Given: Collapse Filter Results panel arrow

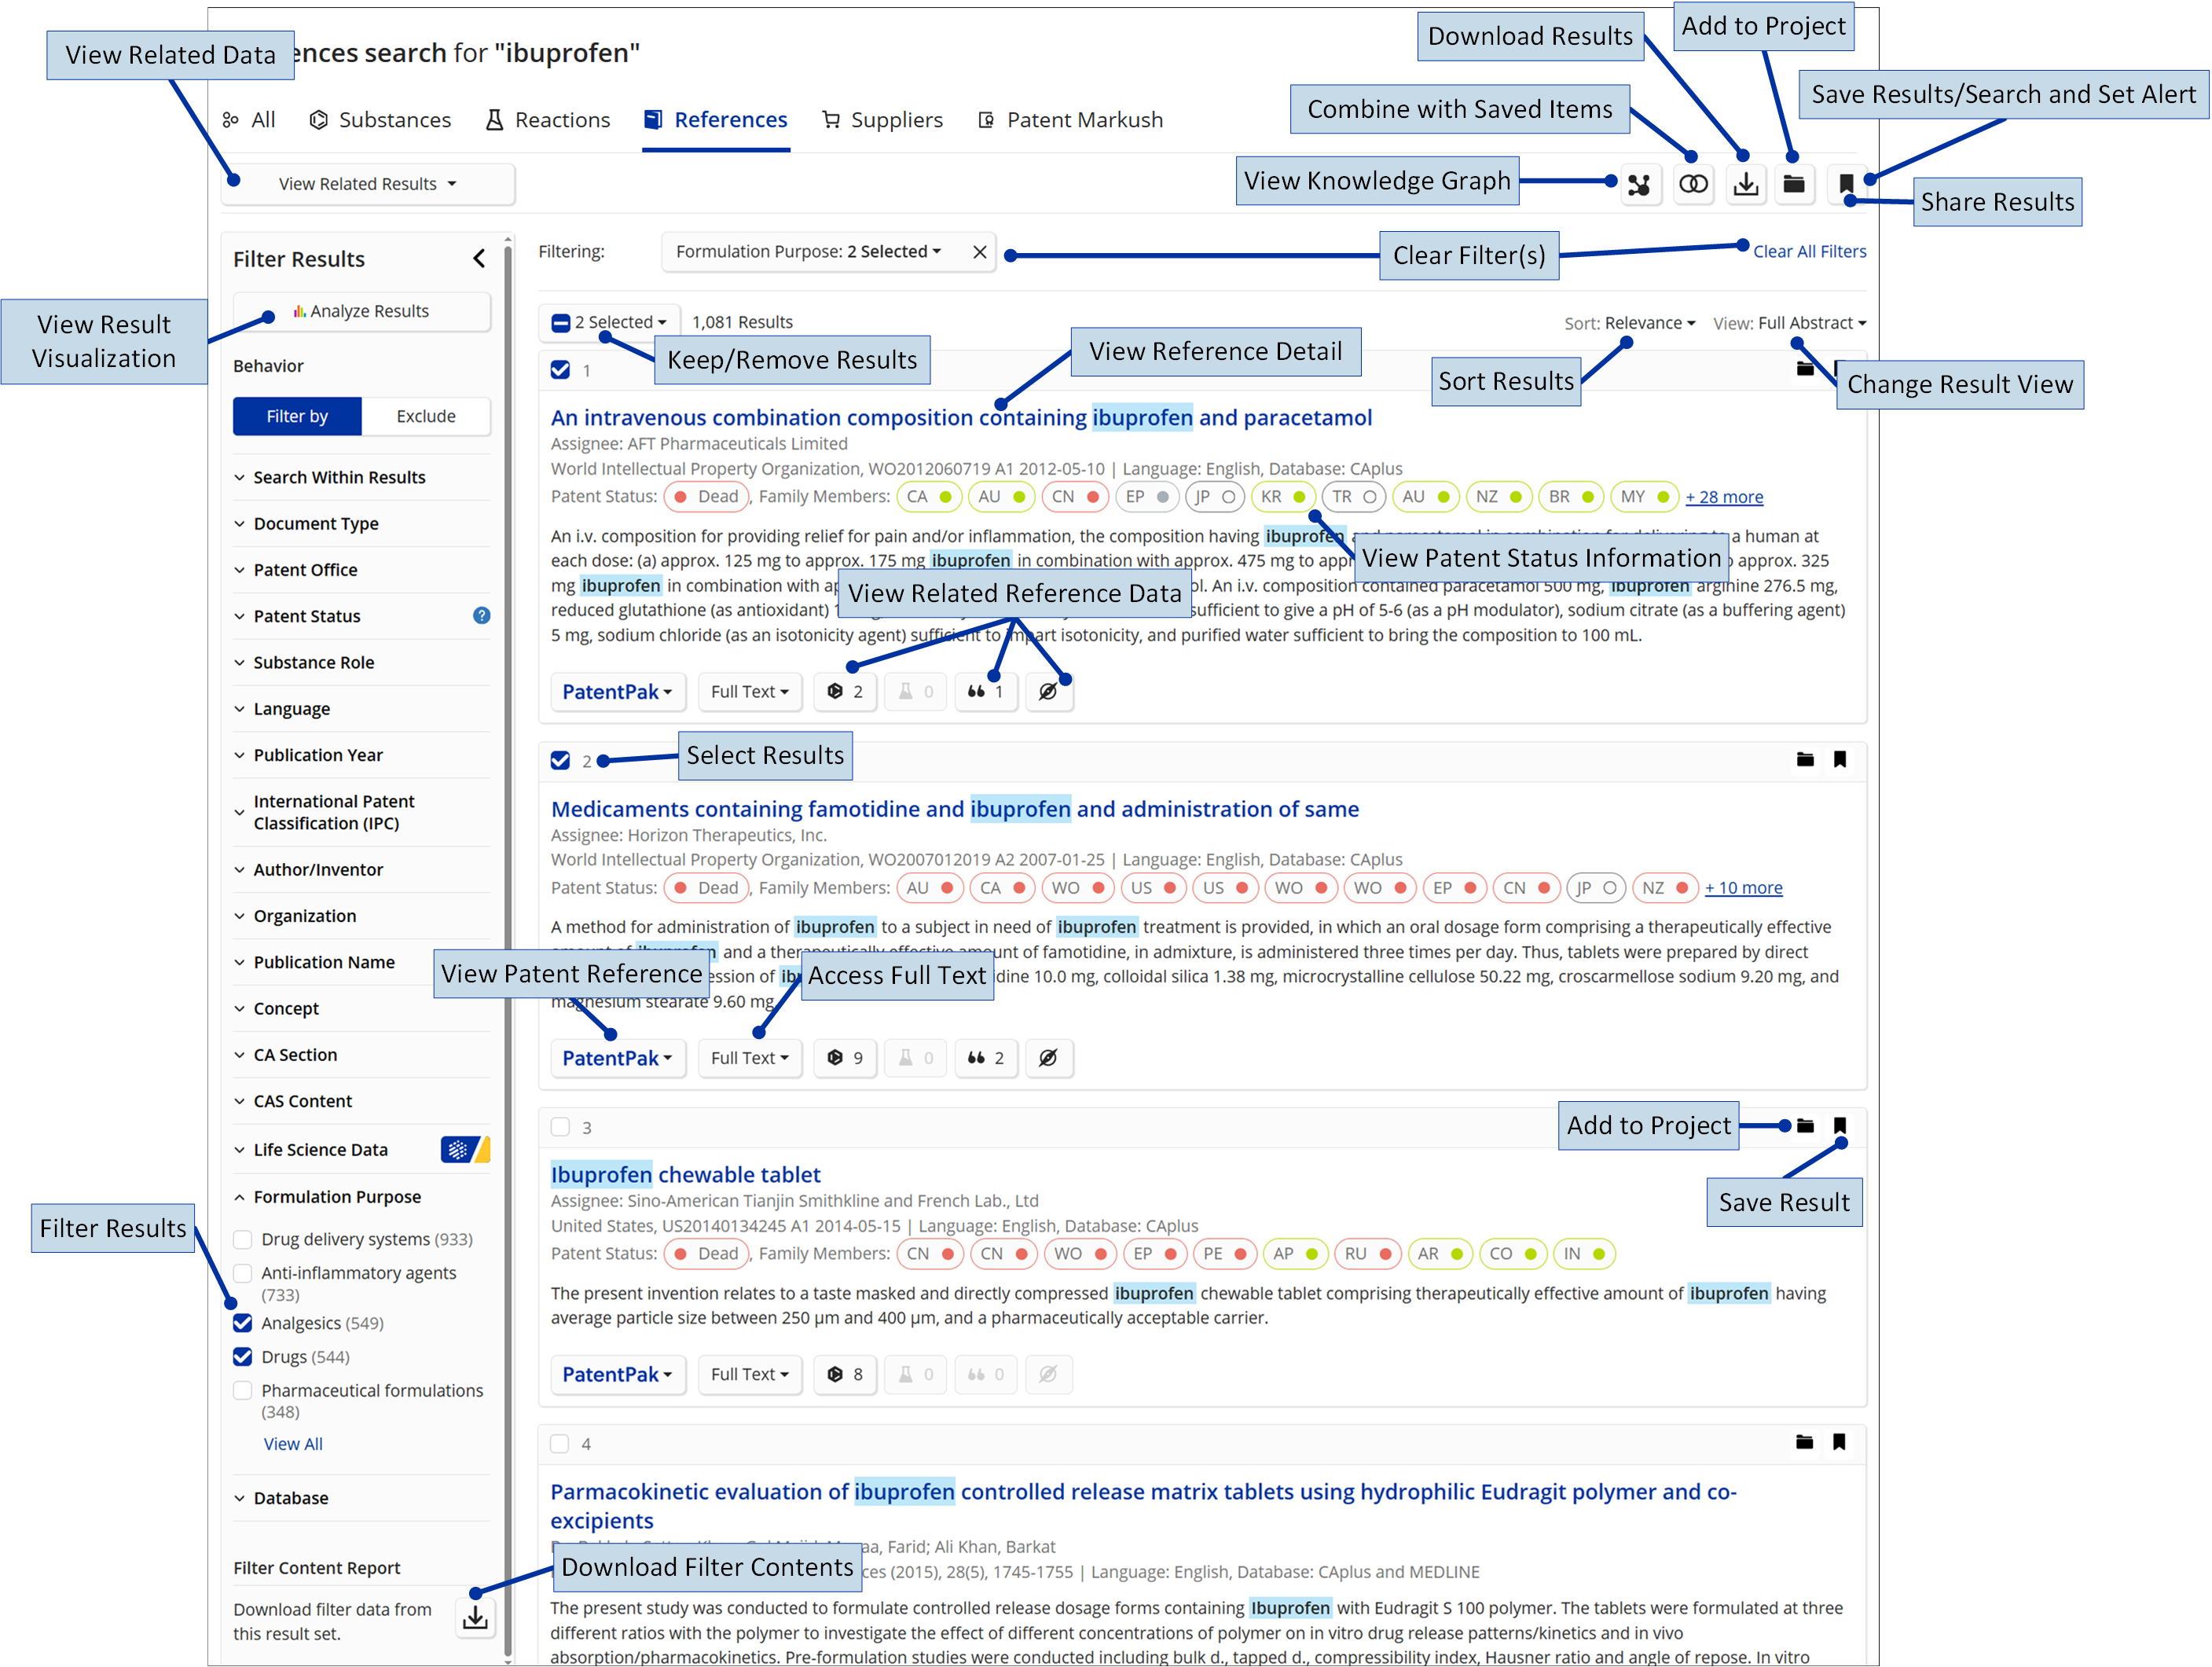Looking at the screenshot, I should pyautogui.click(x=479, y=259).
